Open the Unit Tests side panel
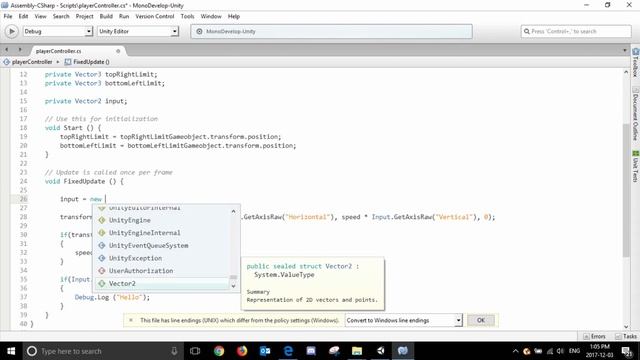640x360 pixels. point(636,166)
